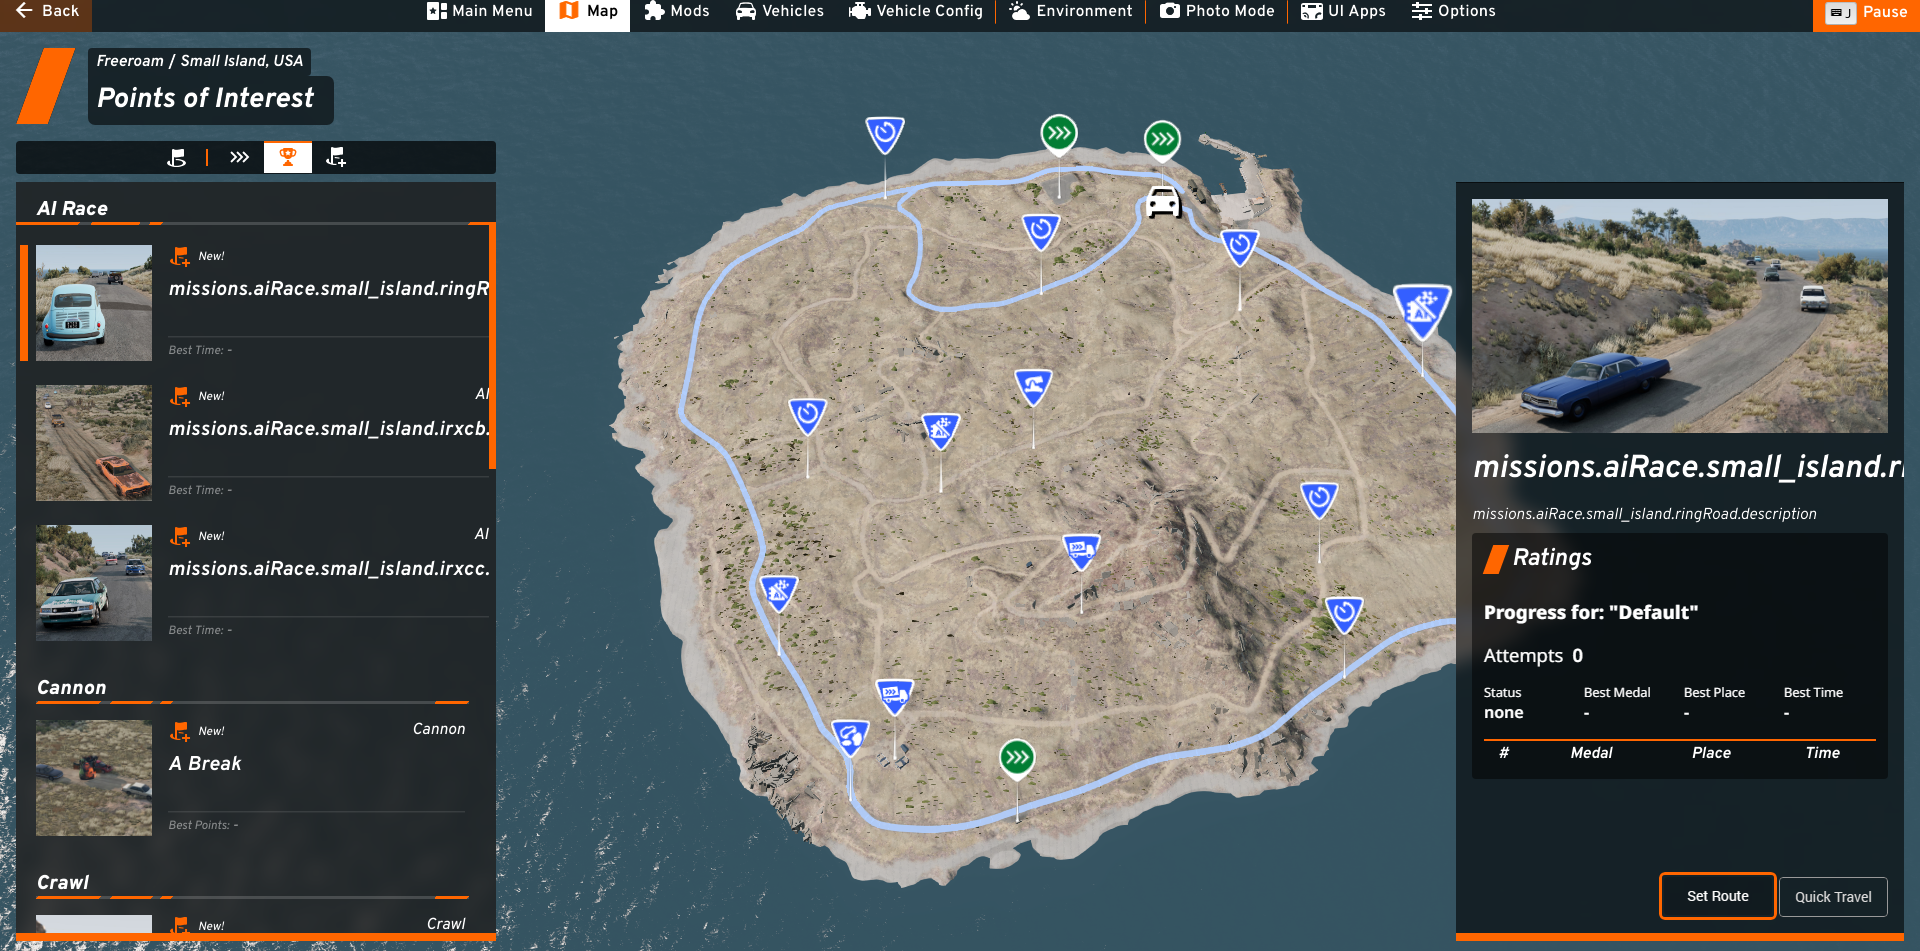
Task: Click the New! flag icon on the ringRoad mission
Action: pyautogui.click(x=179, y=257)
